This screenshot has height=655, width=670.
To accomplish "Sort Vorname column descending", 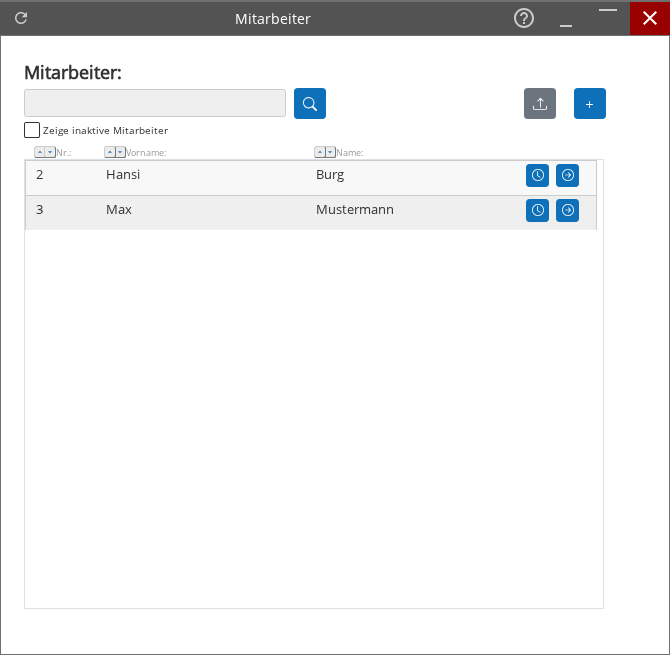I will click(120, 152).
